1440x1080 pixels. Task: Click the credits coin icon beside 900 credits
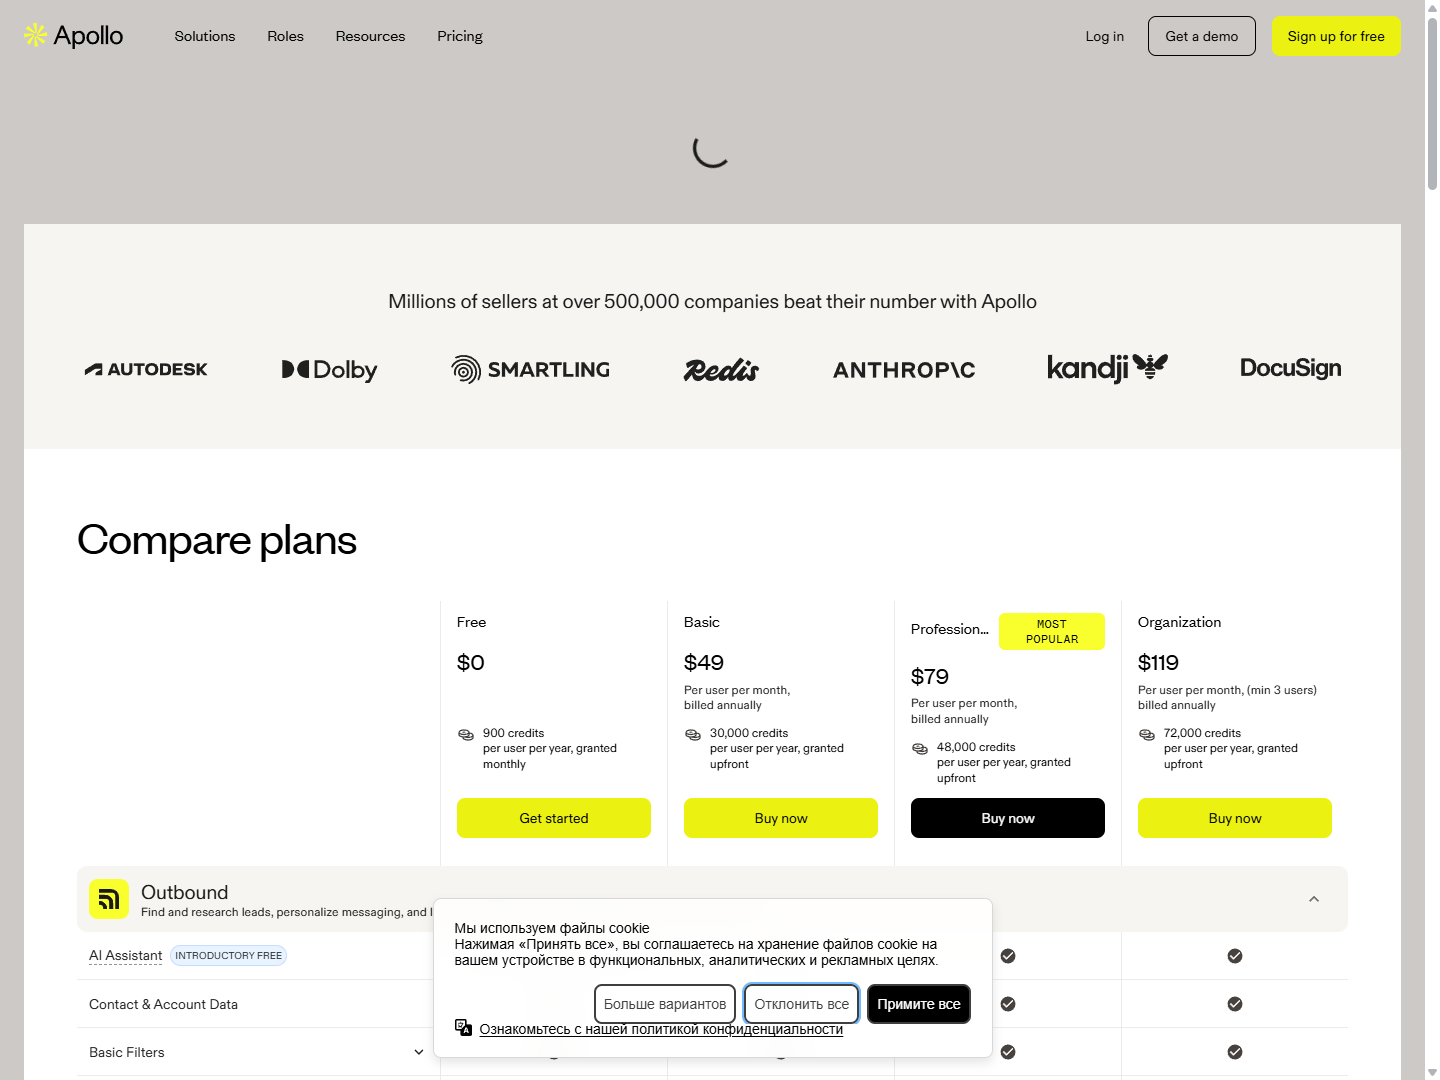point(466,735)
